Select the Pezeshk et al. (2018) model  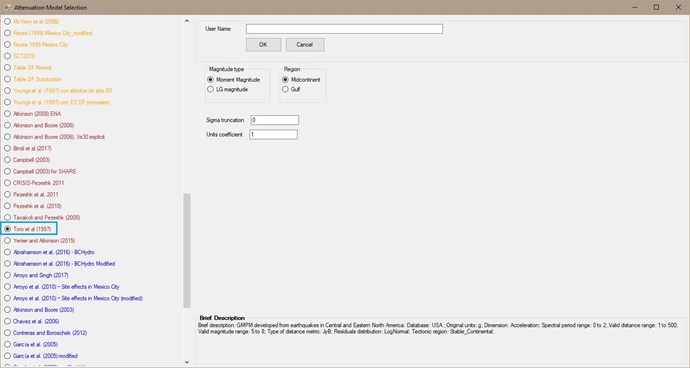tap(33, 206)
